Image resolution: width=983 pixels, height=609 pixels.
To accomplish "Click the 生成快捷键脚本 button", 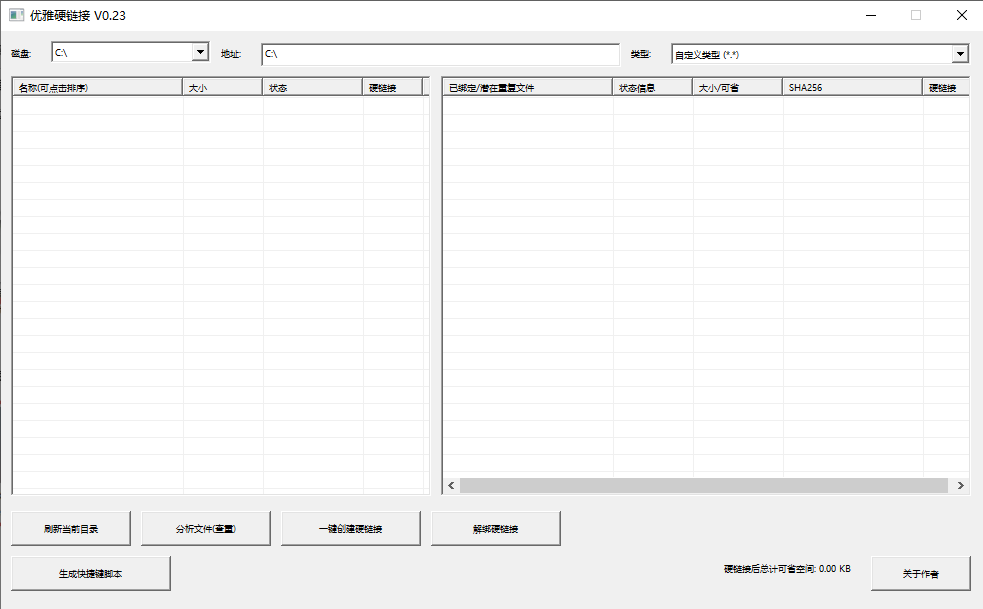I will coord(91,574).
